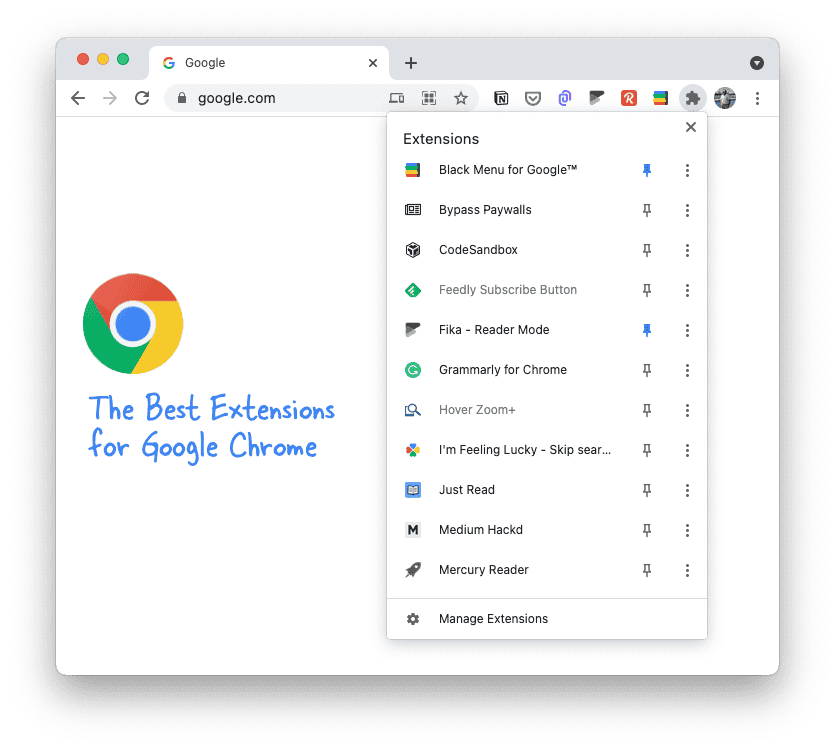
Task: Reload the current page
Action: (x=142, y=98)
